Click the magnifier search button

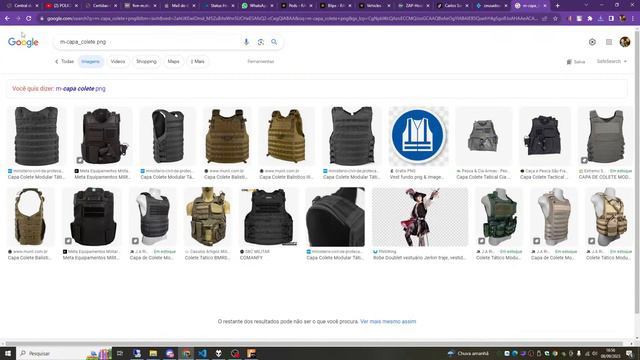pos(274,42)
